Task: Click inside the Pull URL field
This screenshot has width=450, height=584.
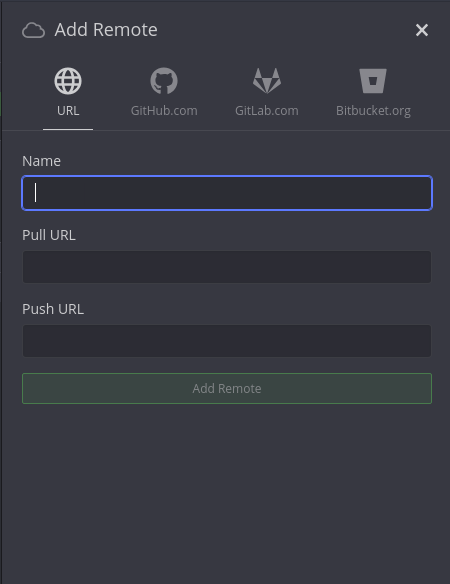Action: [227, 267]
